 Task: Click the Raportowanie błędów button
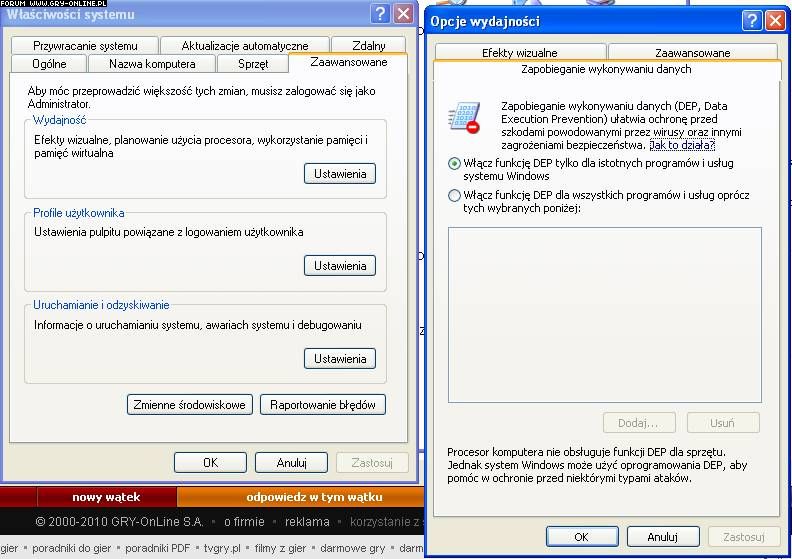(x=322, y=405)
